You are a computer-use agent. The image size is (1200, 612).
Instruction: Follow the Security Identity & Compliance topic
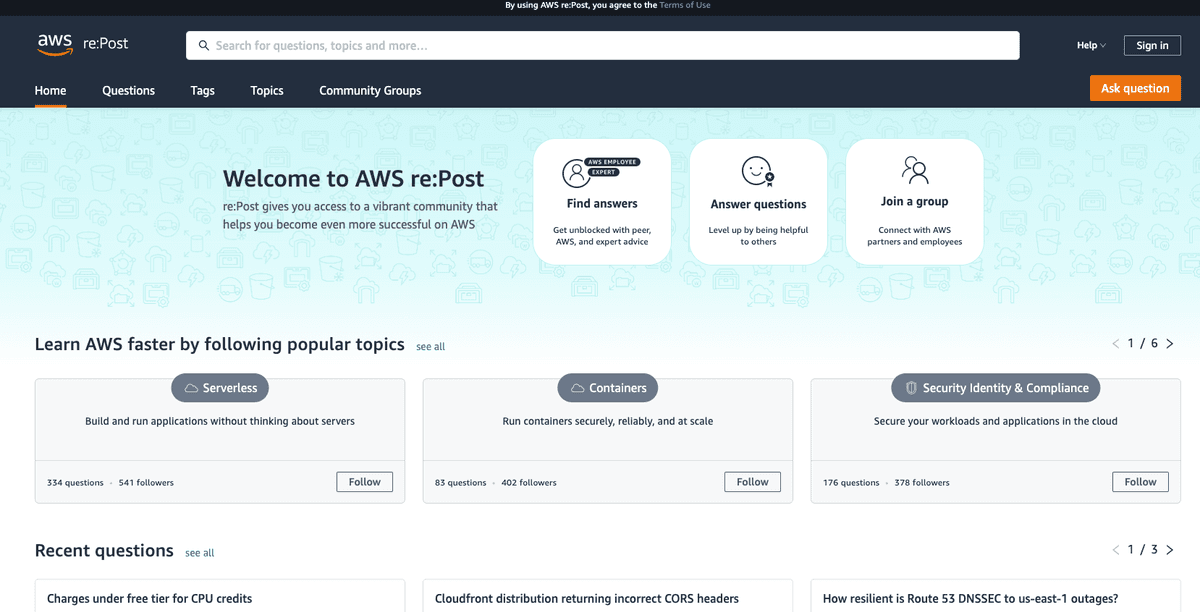tap(1140, 481)
